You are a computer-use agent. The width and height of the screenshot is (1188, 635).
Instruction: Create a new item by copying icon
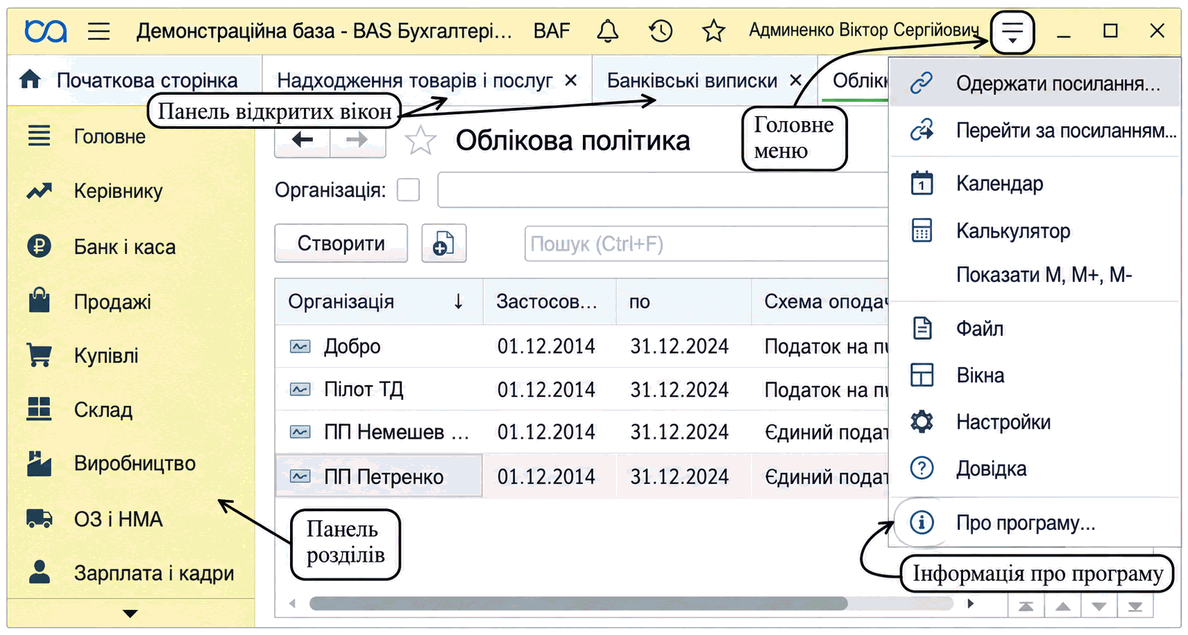[x=444, y=244]
